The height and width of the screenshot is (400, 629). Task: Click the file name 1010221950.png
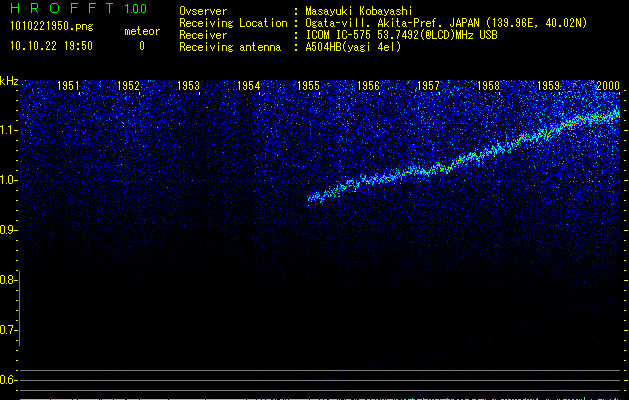pos(52,27)
